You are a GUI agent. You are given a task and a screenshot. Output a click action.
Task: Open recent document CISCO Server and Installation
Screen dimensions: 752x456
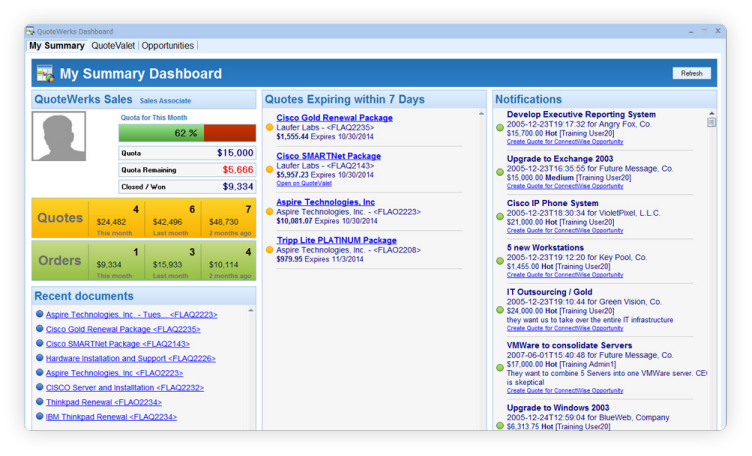(125, 387)
